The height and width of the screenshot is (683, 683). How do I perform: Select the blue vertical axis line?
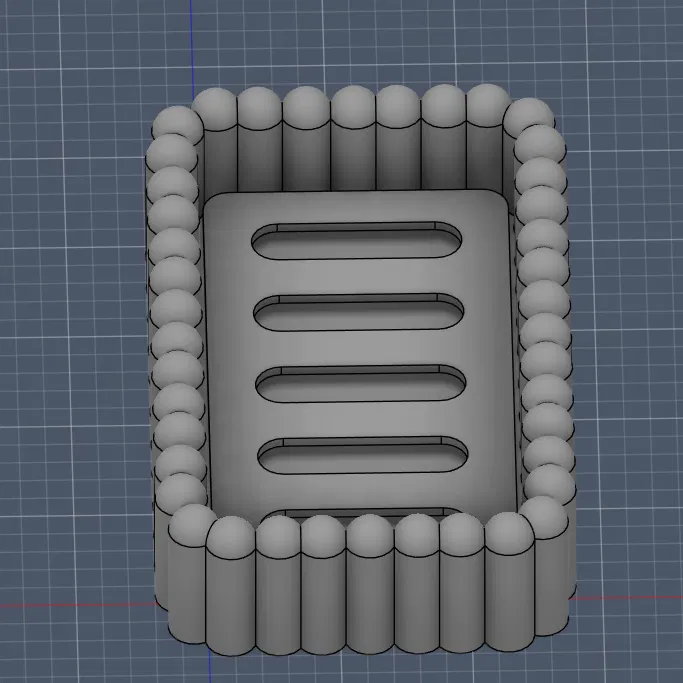point(192,48)
